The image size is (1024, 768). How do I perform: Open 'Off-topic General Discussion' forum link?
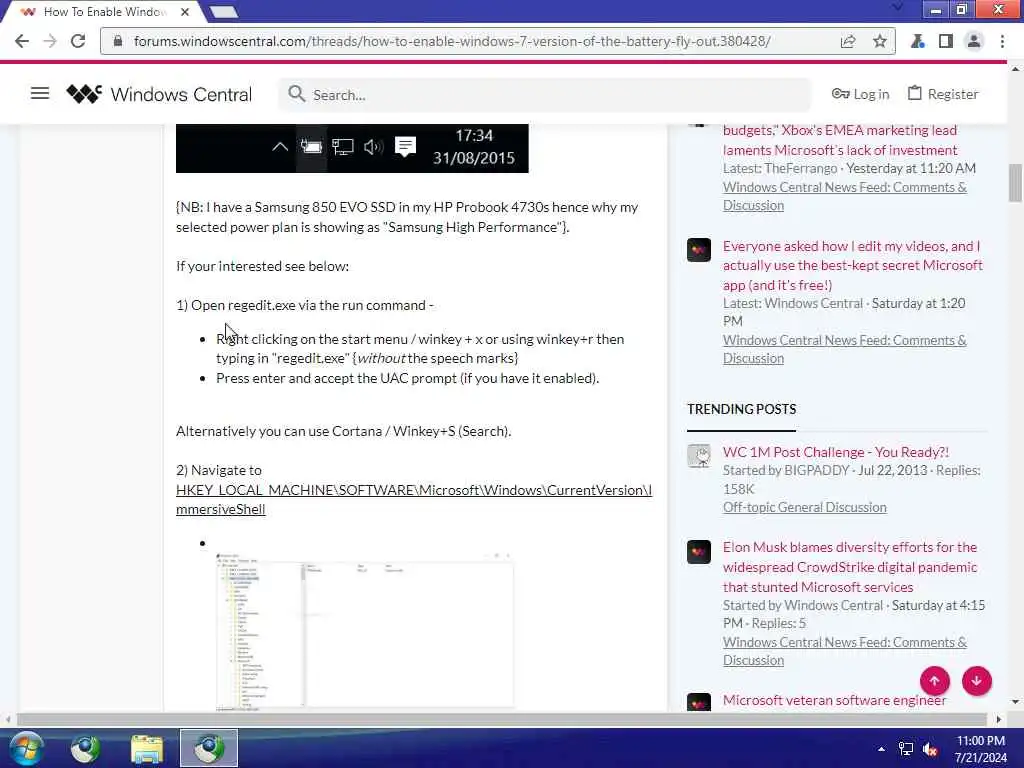(805, 507)
